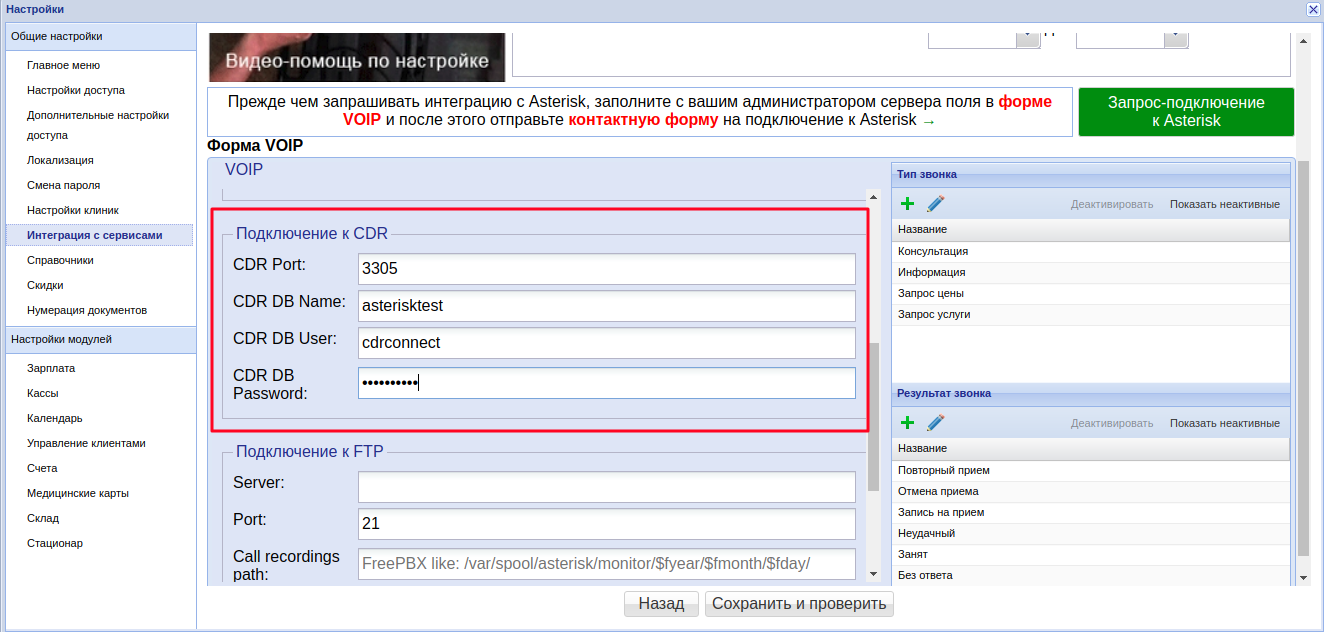The image size is (1324, 632).
Task: Open Стационар module settings
Action: [55, 543]
